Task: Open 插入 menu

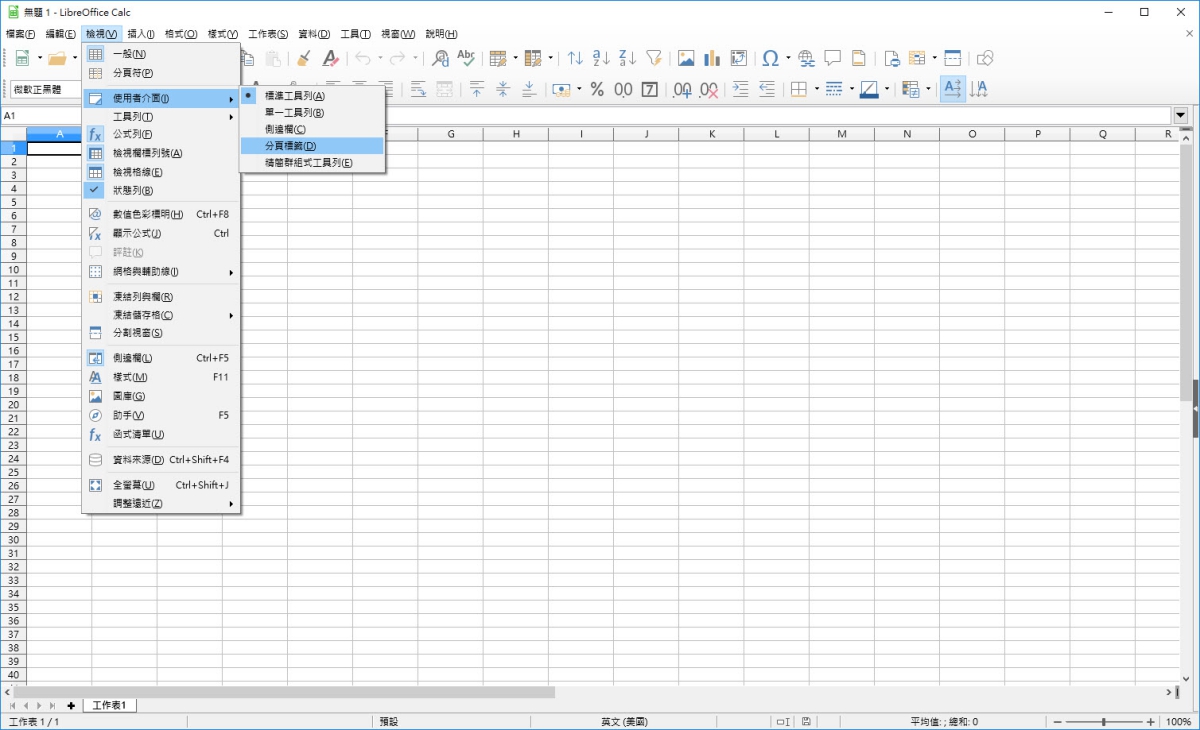Action: click(141, 34)
